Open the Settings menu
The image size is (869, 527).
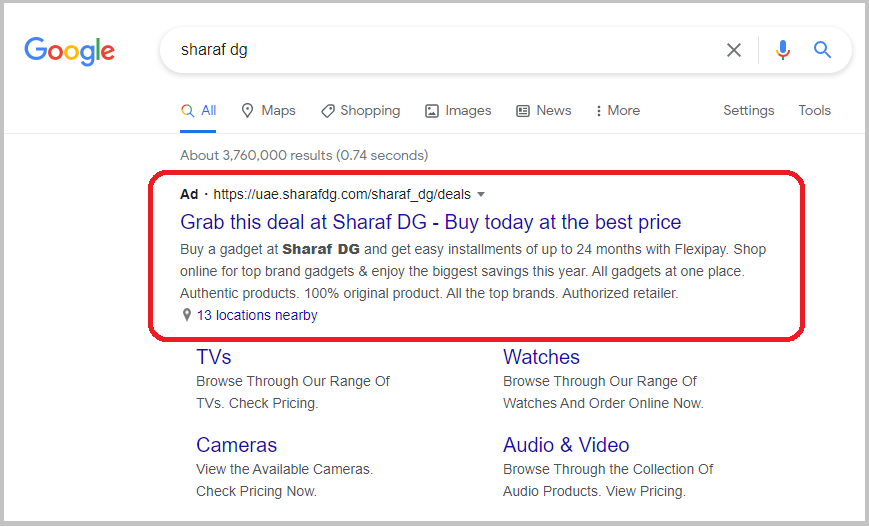point(748,110)
